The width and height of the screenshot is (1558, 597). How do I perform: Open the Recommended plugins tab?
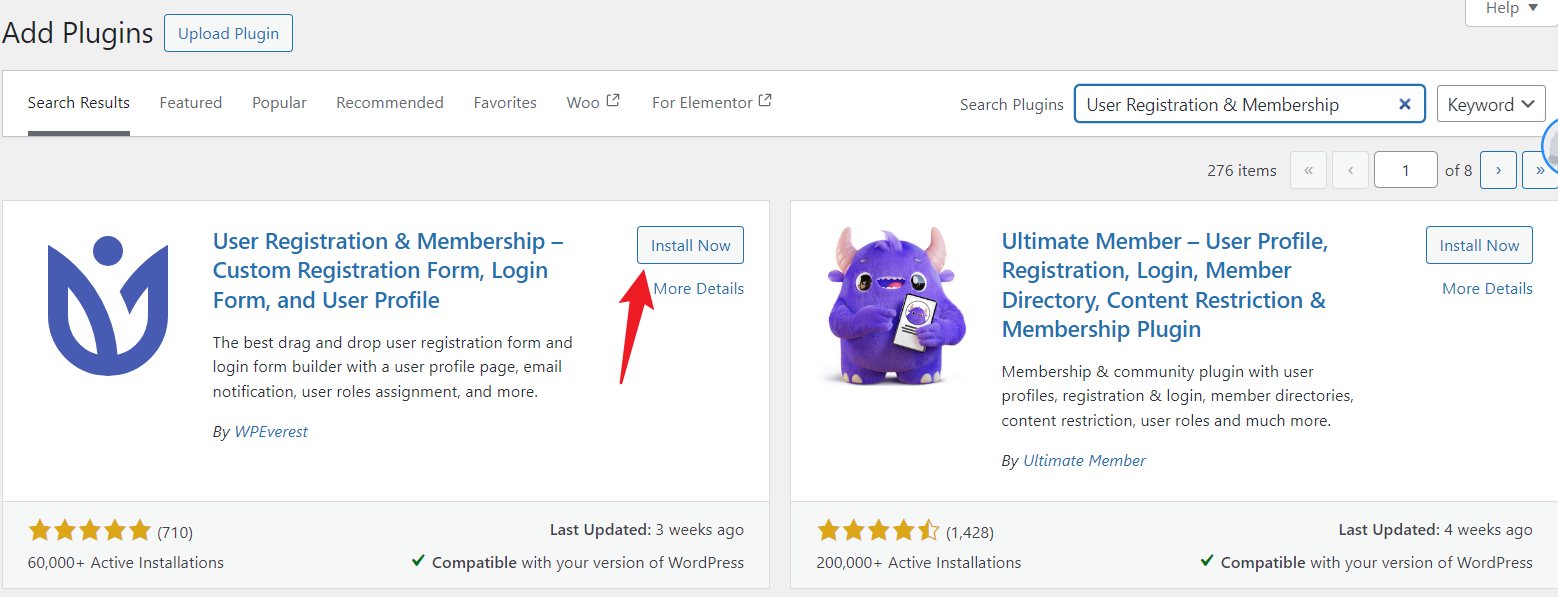click(390, 102)
